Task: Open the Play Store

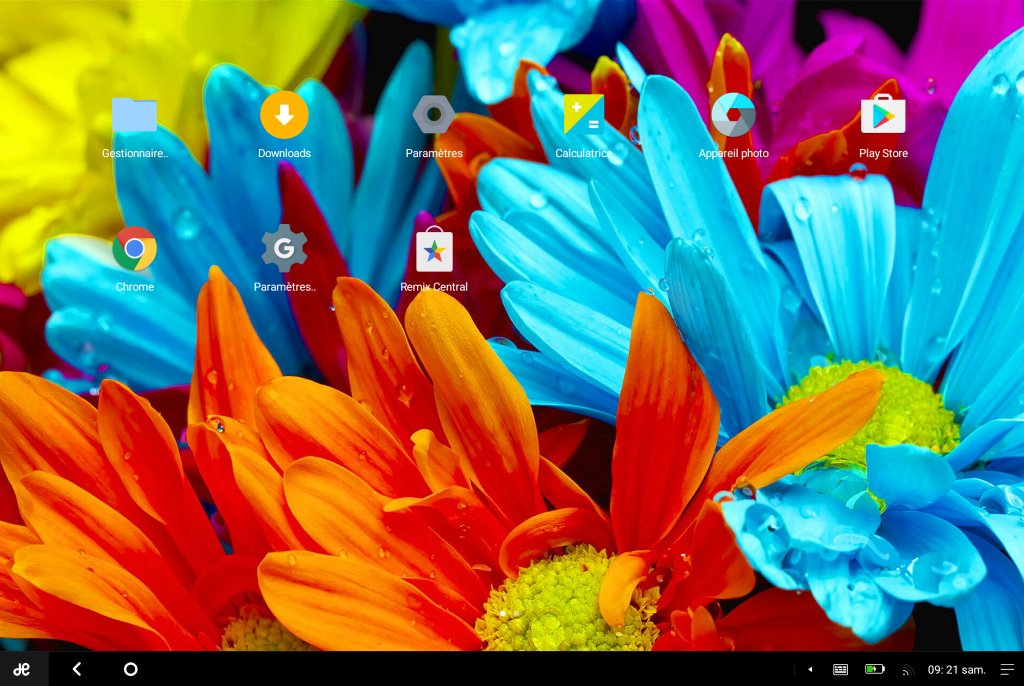Action: tap(883, 116)
